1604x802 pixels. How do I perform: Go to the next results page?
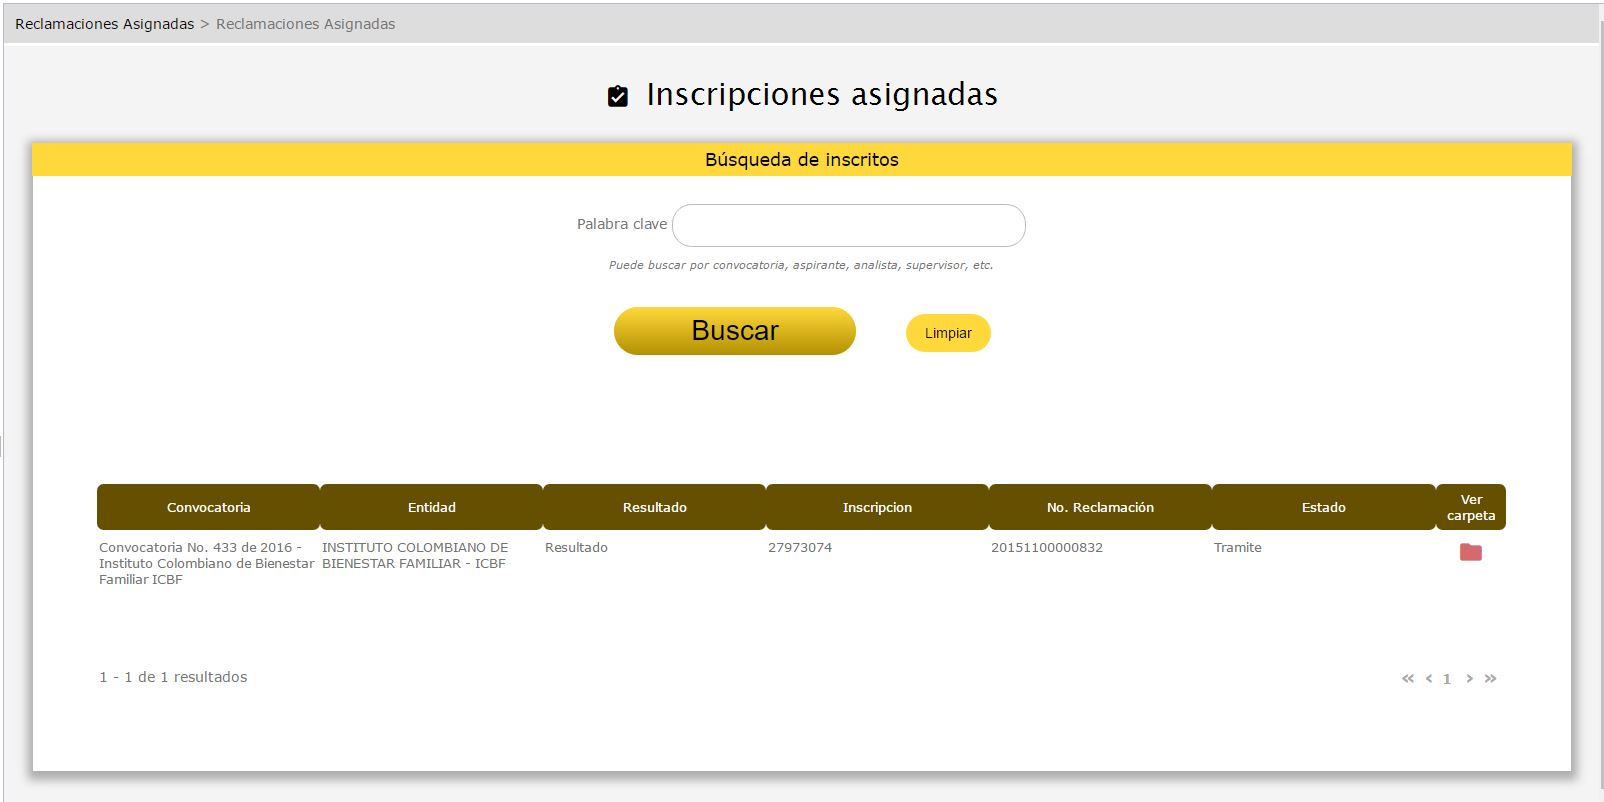1469,679
